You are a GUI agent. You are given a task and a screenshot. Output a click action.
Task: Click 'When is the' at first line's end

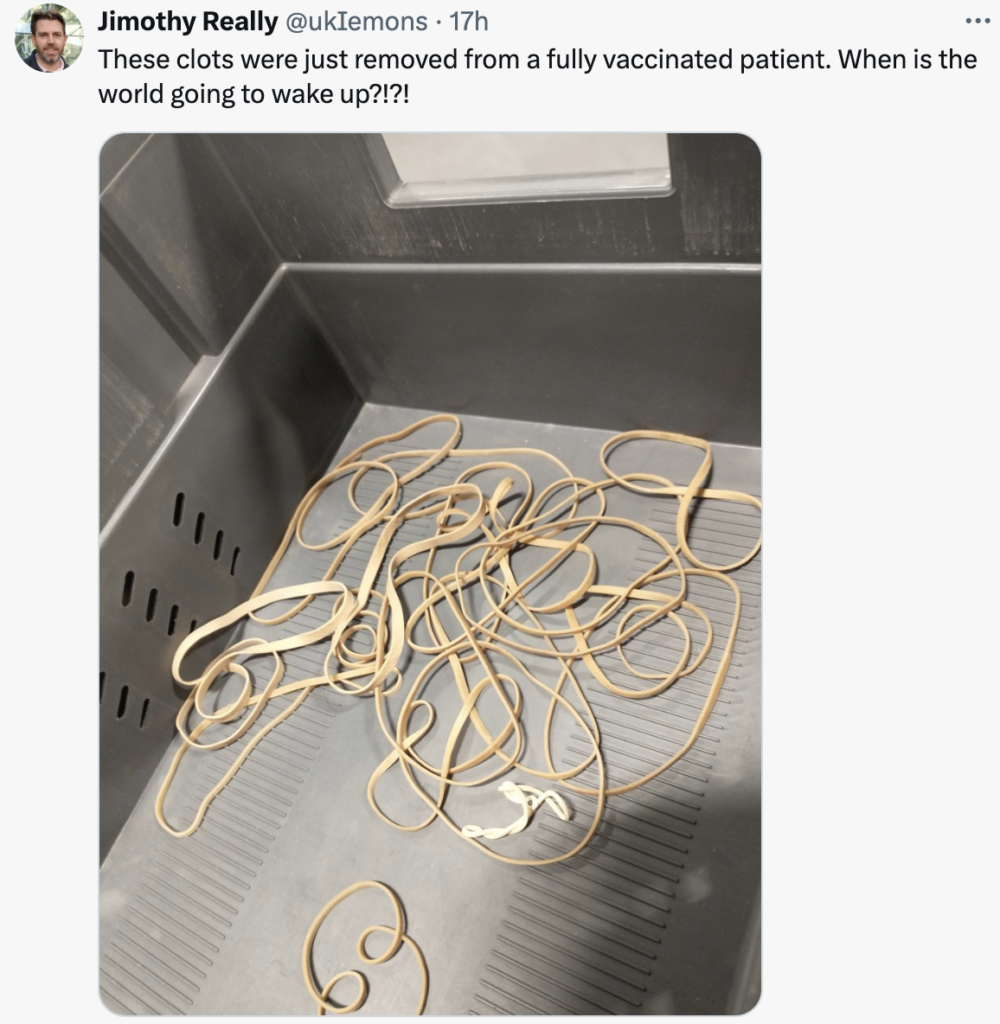(x=908, y=59)
